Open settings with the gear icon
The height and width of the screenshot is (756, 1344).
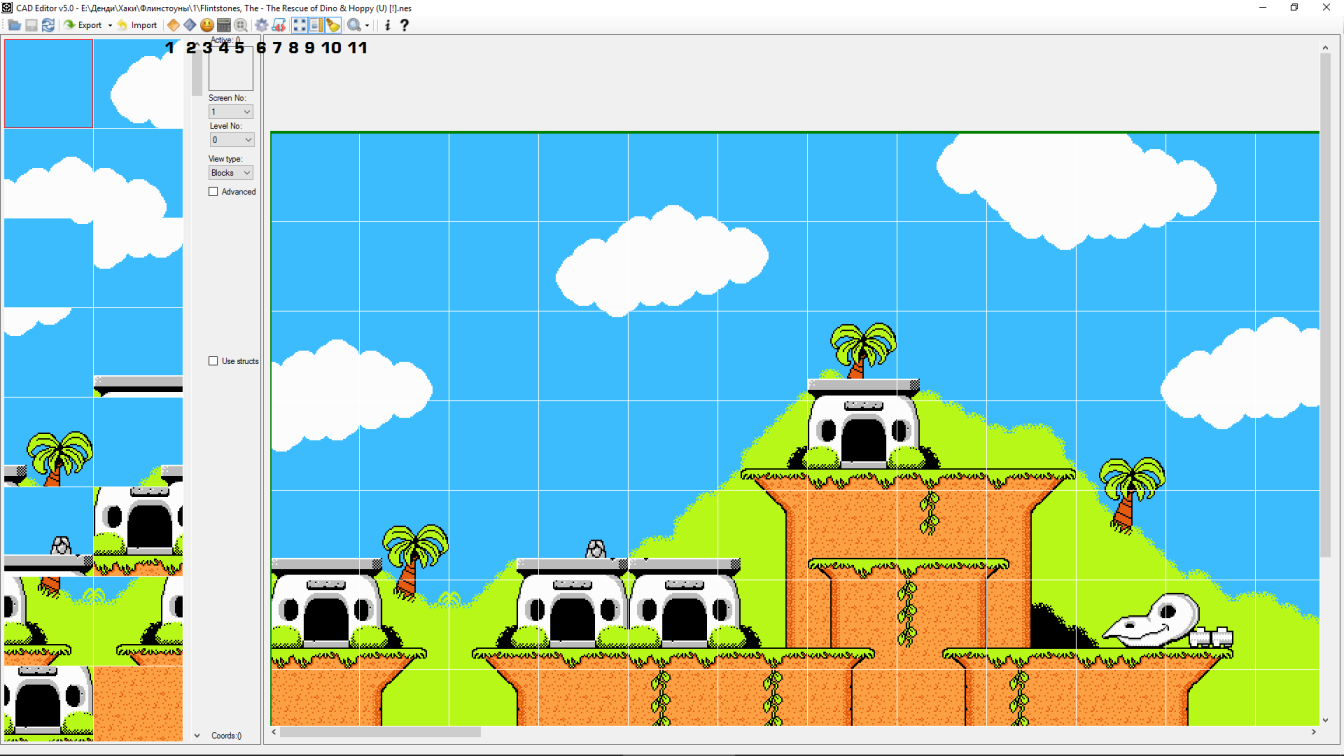pos(262,25)
